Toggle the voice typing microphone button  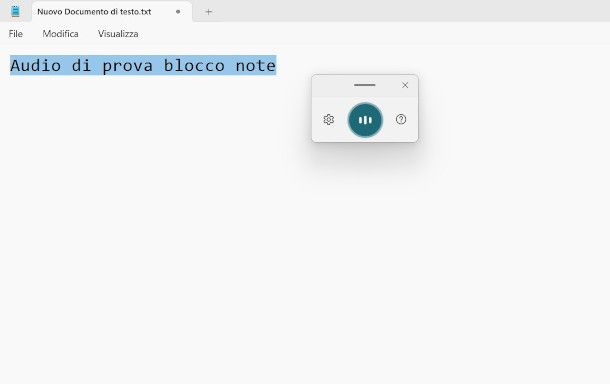pyautogui.click(x=365, y=120)
